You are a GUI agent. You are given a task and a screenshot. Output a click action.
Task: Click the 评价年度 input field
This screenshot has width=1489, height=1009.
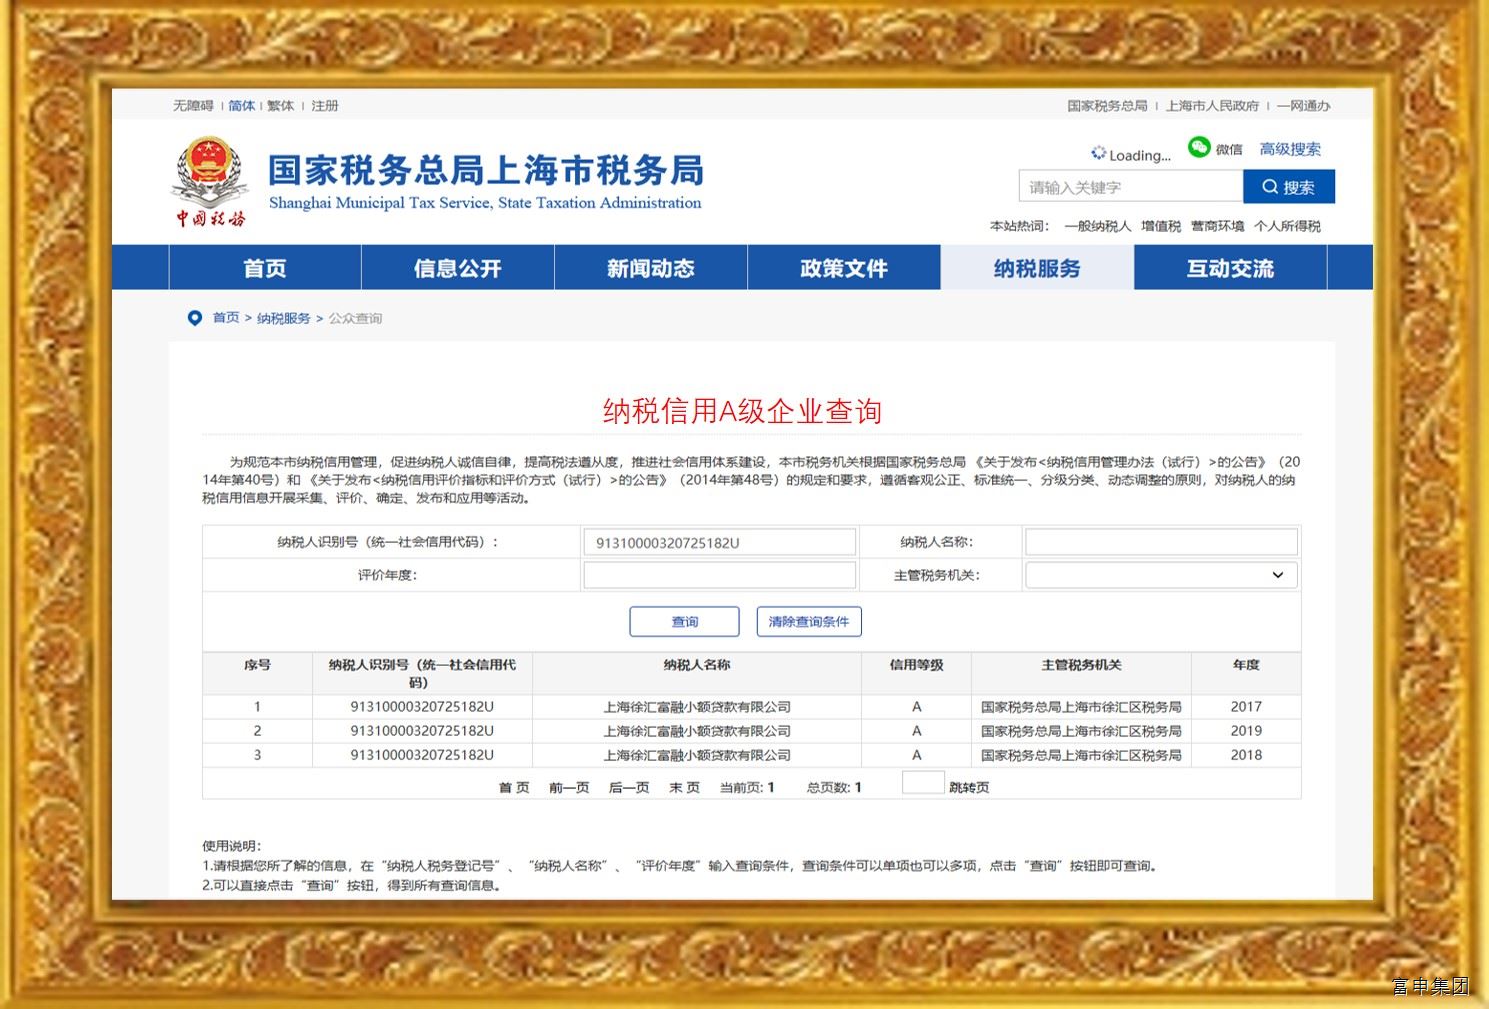[720, 575]
